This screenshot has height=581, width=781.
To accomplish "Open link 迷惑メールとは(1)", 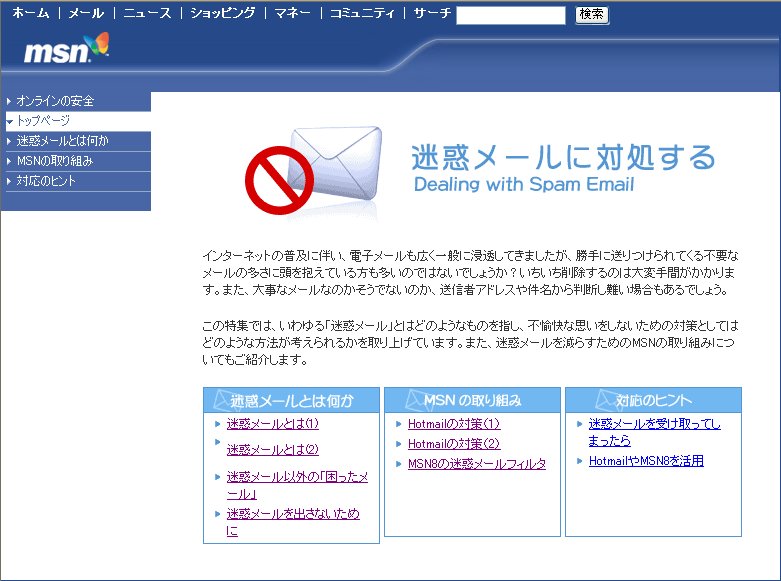I will pos(272,424).
